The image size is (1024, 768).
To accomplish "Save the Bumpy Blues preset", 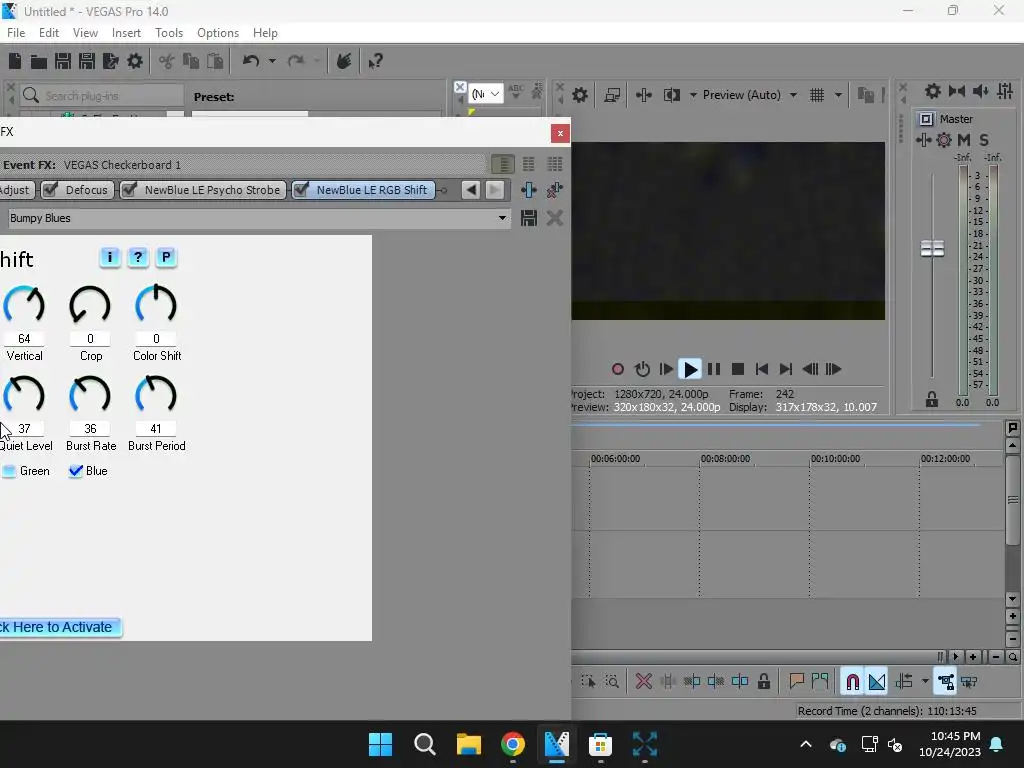I will 529,218.
